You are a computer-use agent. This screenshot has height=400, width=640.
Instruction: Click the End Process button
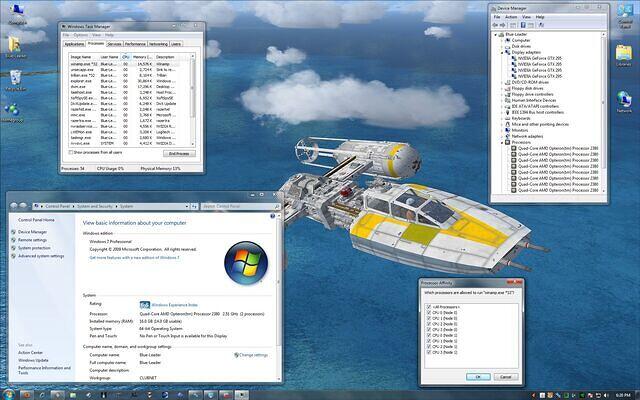177,153
